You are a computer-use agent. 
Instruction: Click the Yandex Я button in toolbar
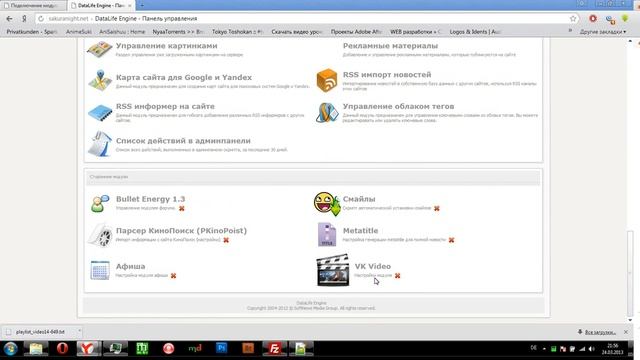click(x=24, y=19)
